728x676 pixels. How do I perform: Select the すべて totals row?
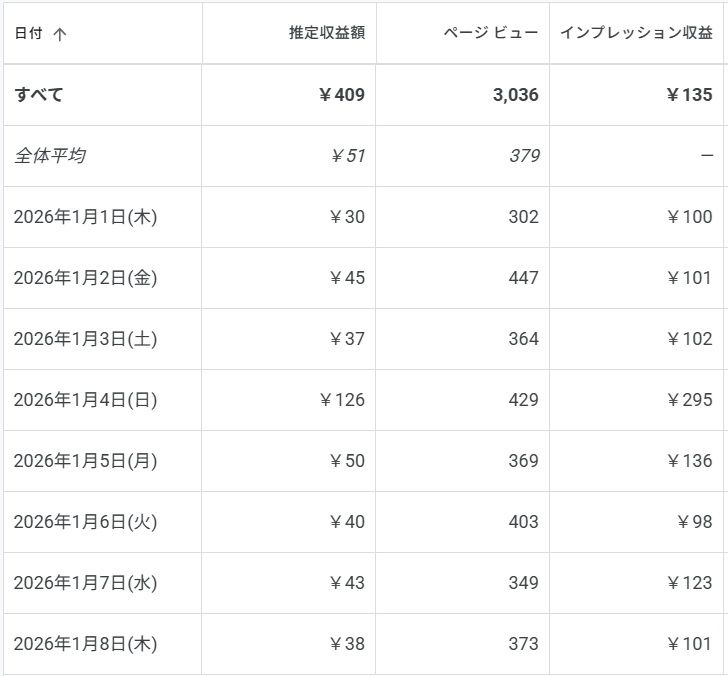point(364,95)
